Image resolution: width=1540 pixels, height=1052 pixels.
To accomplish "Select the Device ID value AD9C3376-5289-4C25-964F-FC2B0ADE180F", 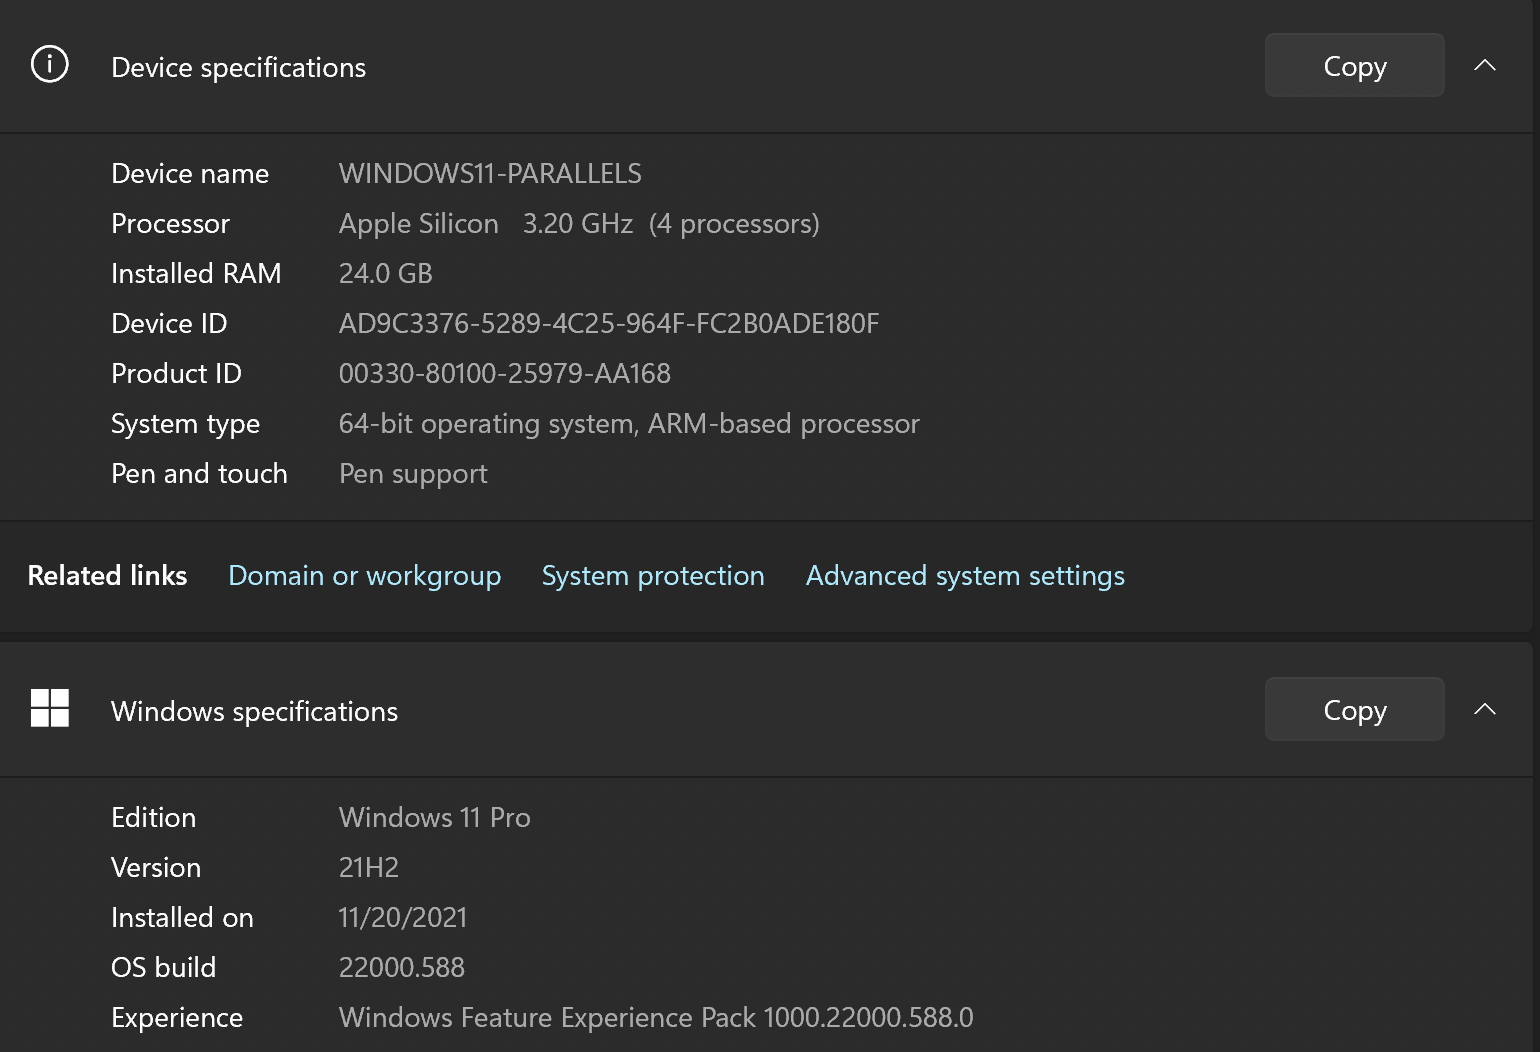I will pos(608,324).
